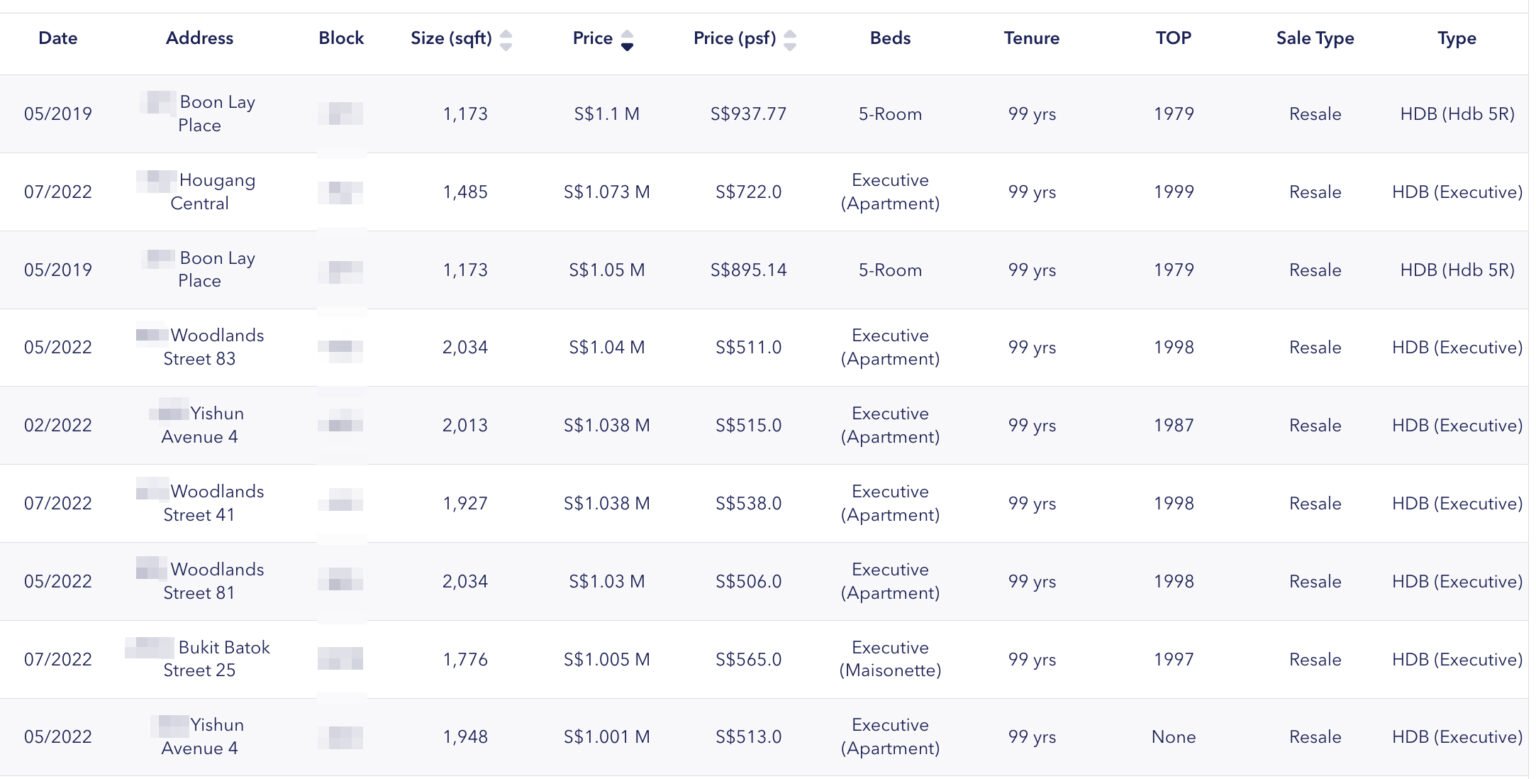Screen dimensions: 1536x779
Task: Click the Type column header
Action: tap(1456, 38)
